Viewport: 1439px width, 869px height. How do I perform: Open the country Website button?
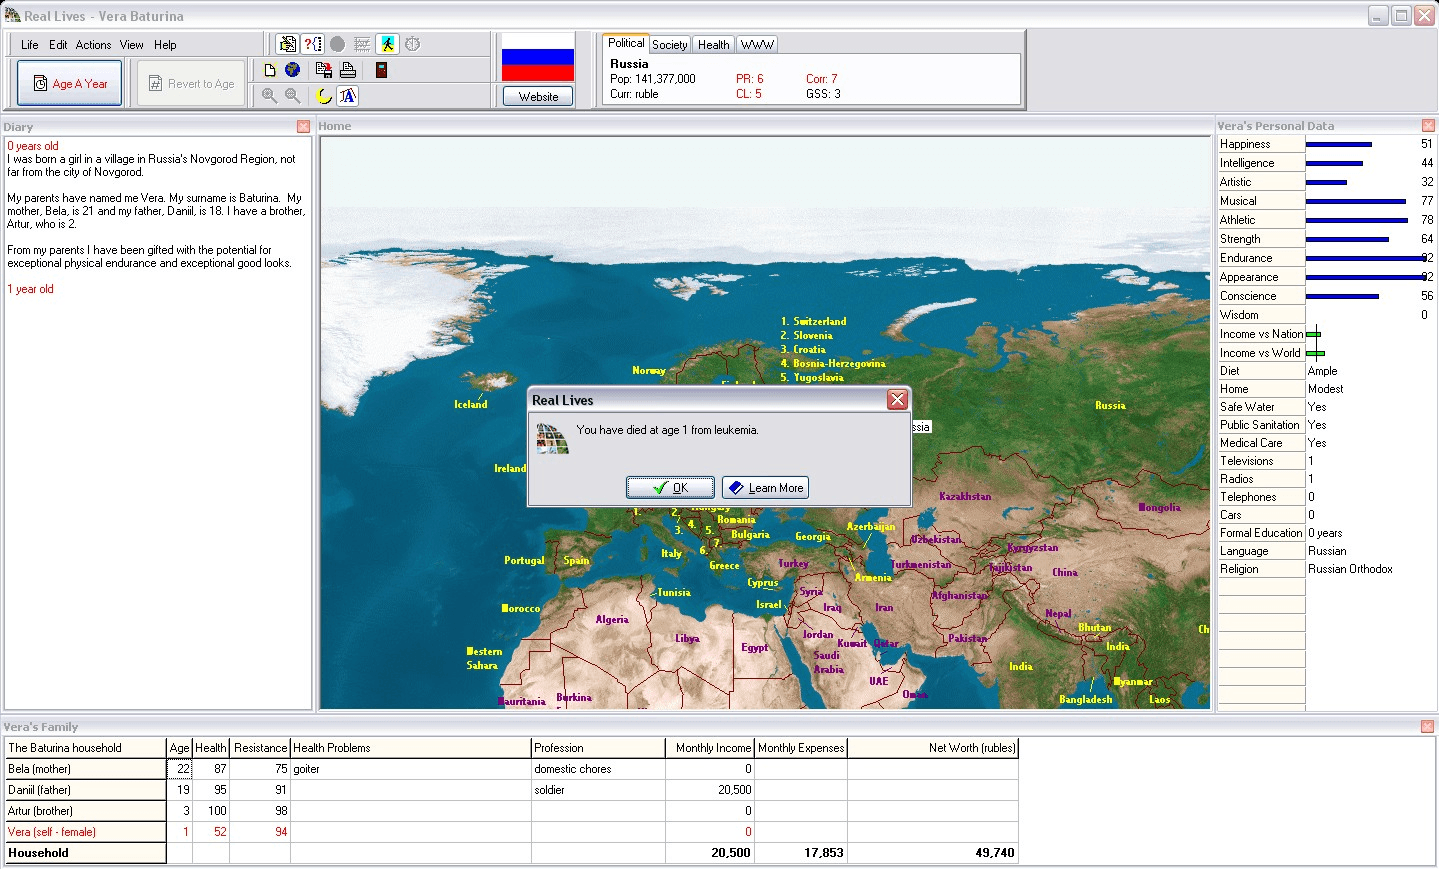pos(538,96)
